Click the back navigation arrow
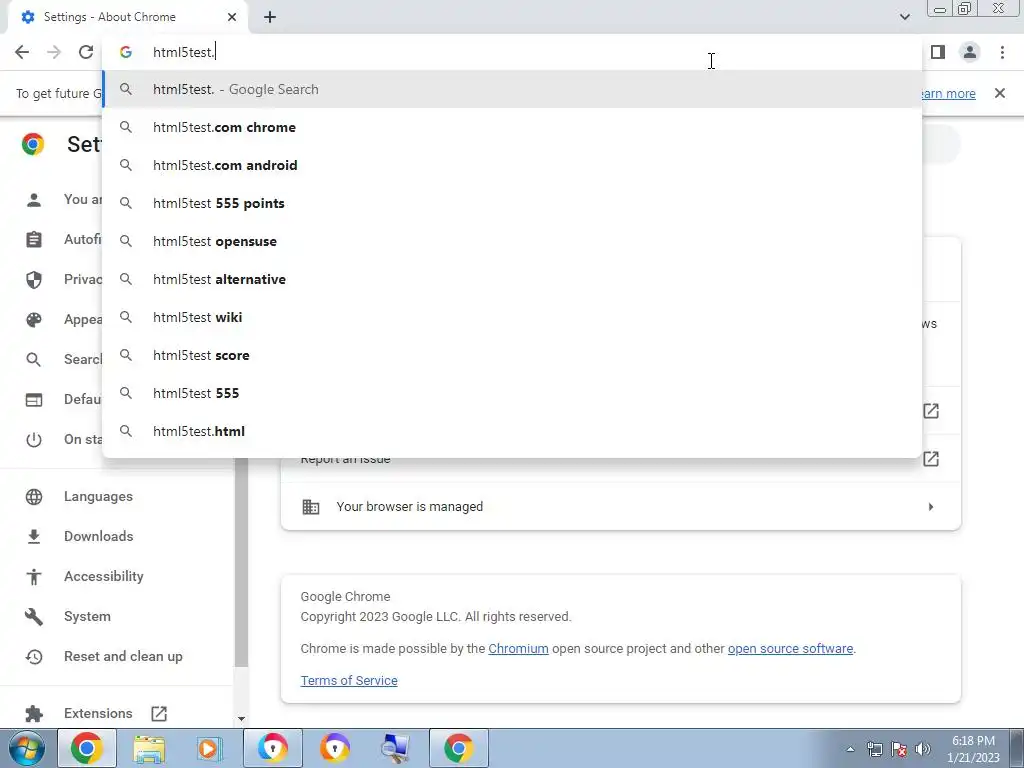The image size is (1024, 768). tap(22, 52)
